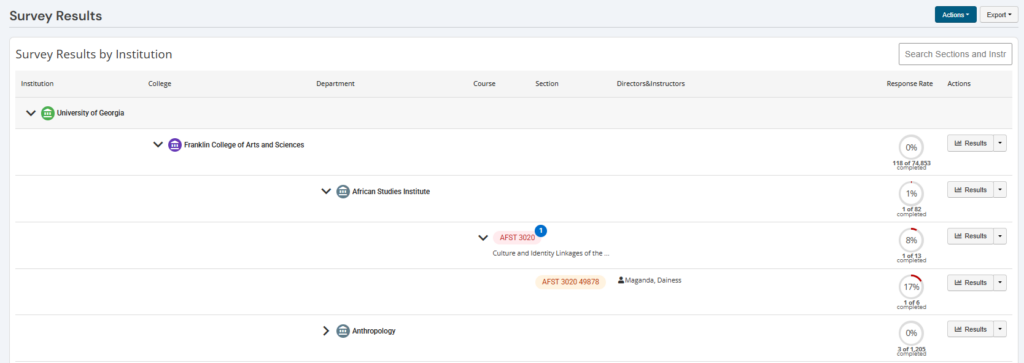
Task: Open Results dropdown arrow for African Studies Institute
Action: [1000, 190]
